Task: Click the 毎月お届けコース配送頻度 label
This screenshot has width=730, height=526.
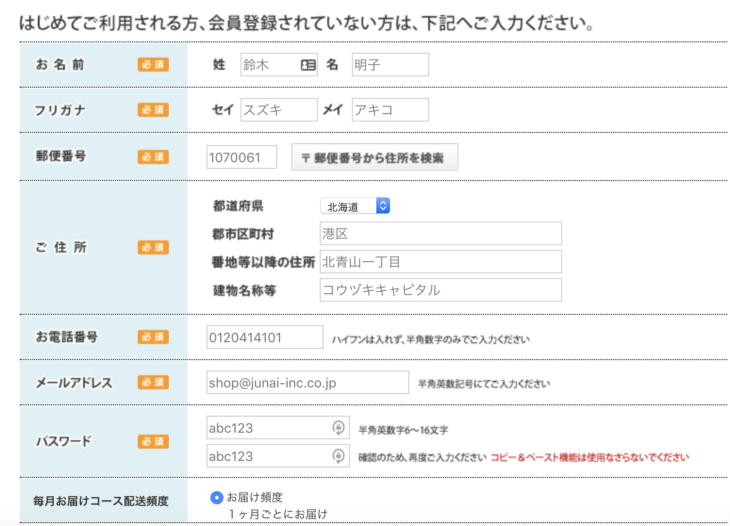Action: (101, 501)
